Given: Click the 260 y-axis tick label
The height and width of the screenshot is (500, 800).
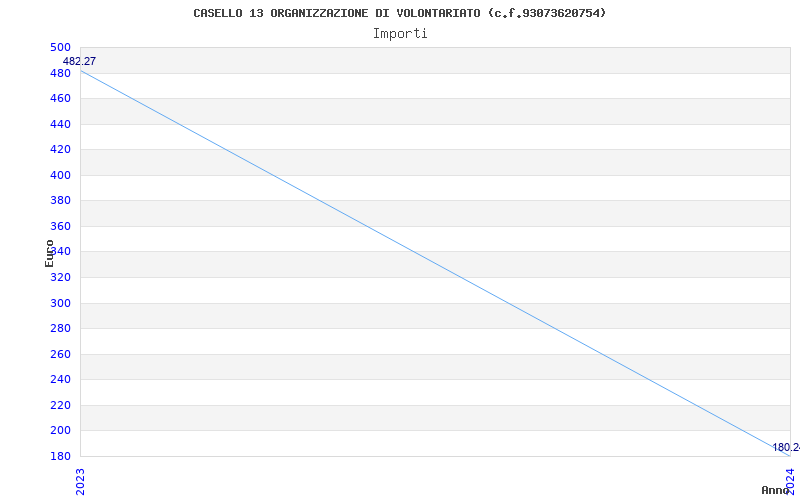Looking at the screenshot, I should 60,355.
